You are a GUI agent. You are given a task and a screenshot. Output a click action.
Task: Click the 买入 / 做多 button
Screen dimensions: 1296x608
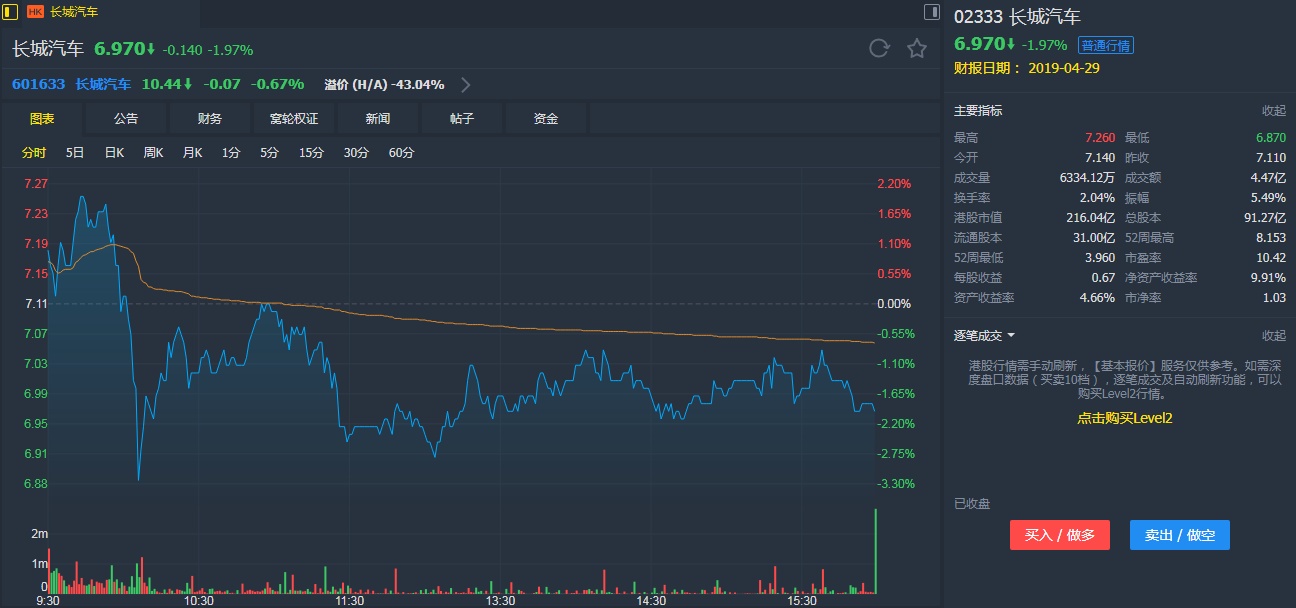tap(1060, 535)
